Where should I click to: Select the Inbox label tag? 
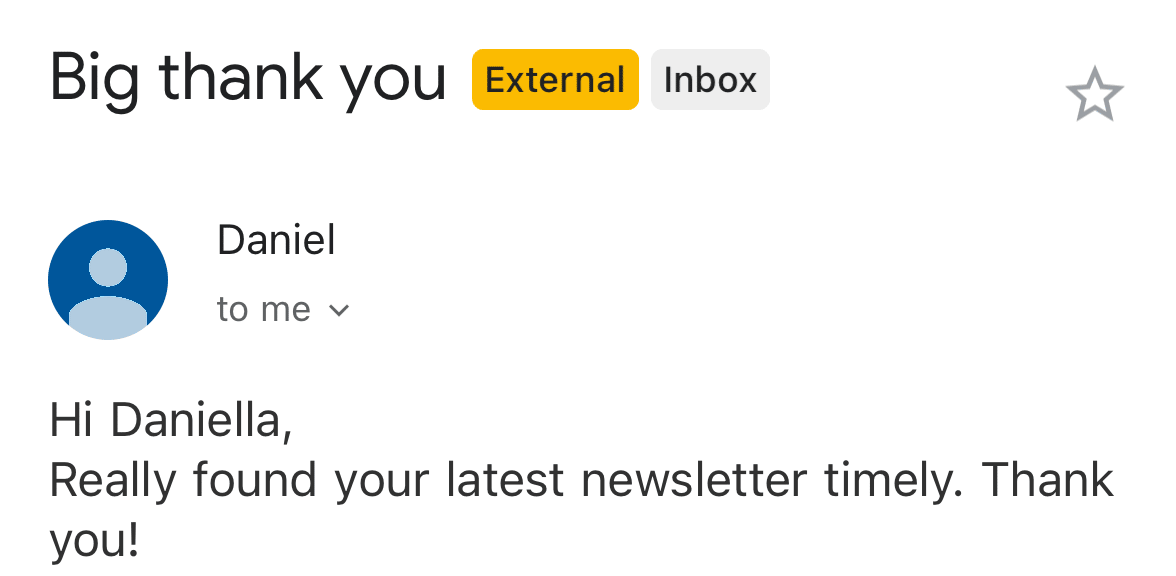point(710,80)
